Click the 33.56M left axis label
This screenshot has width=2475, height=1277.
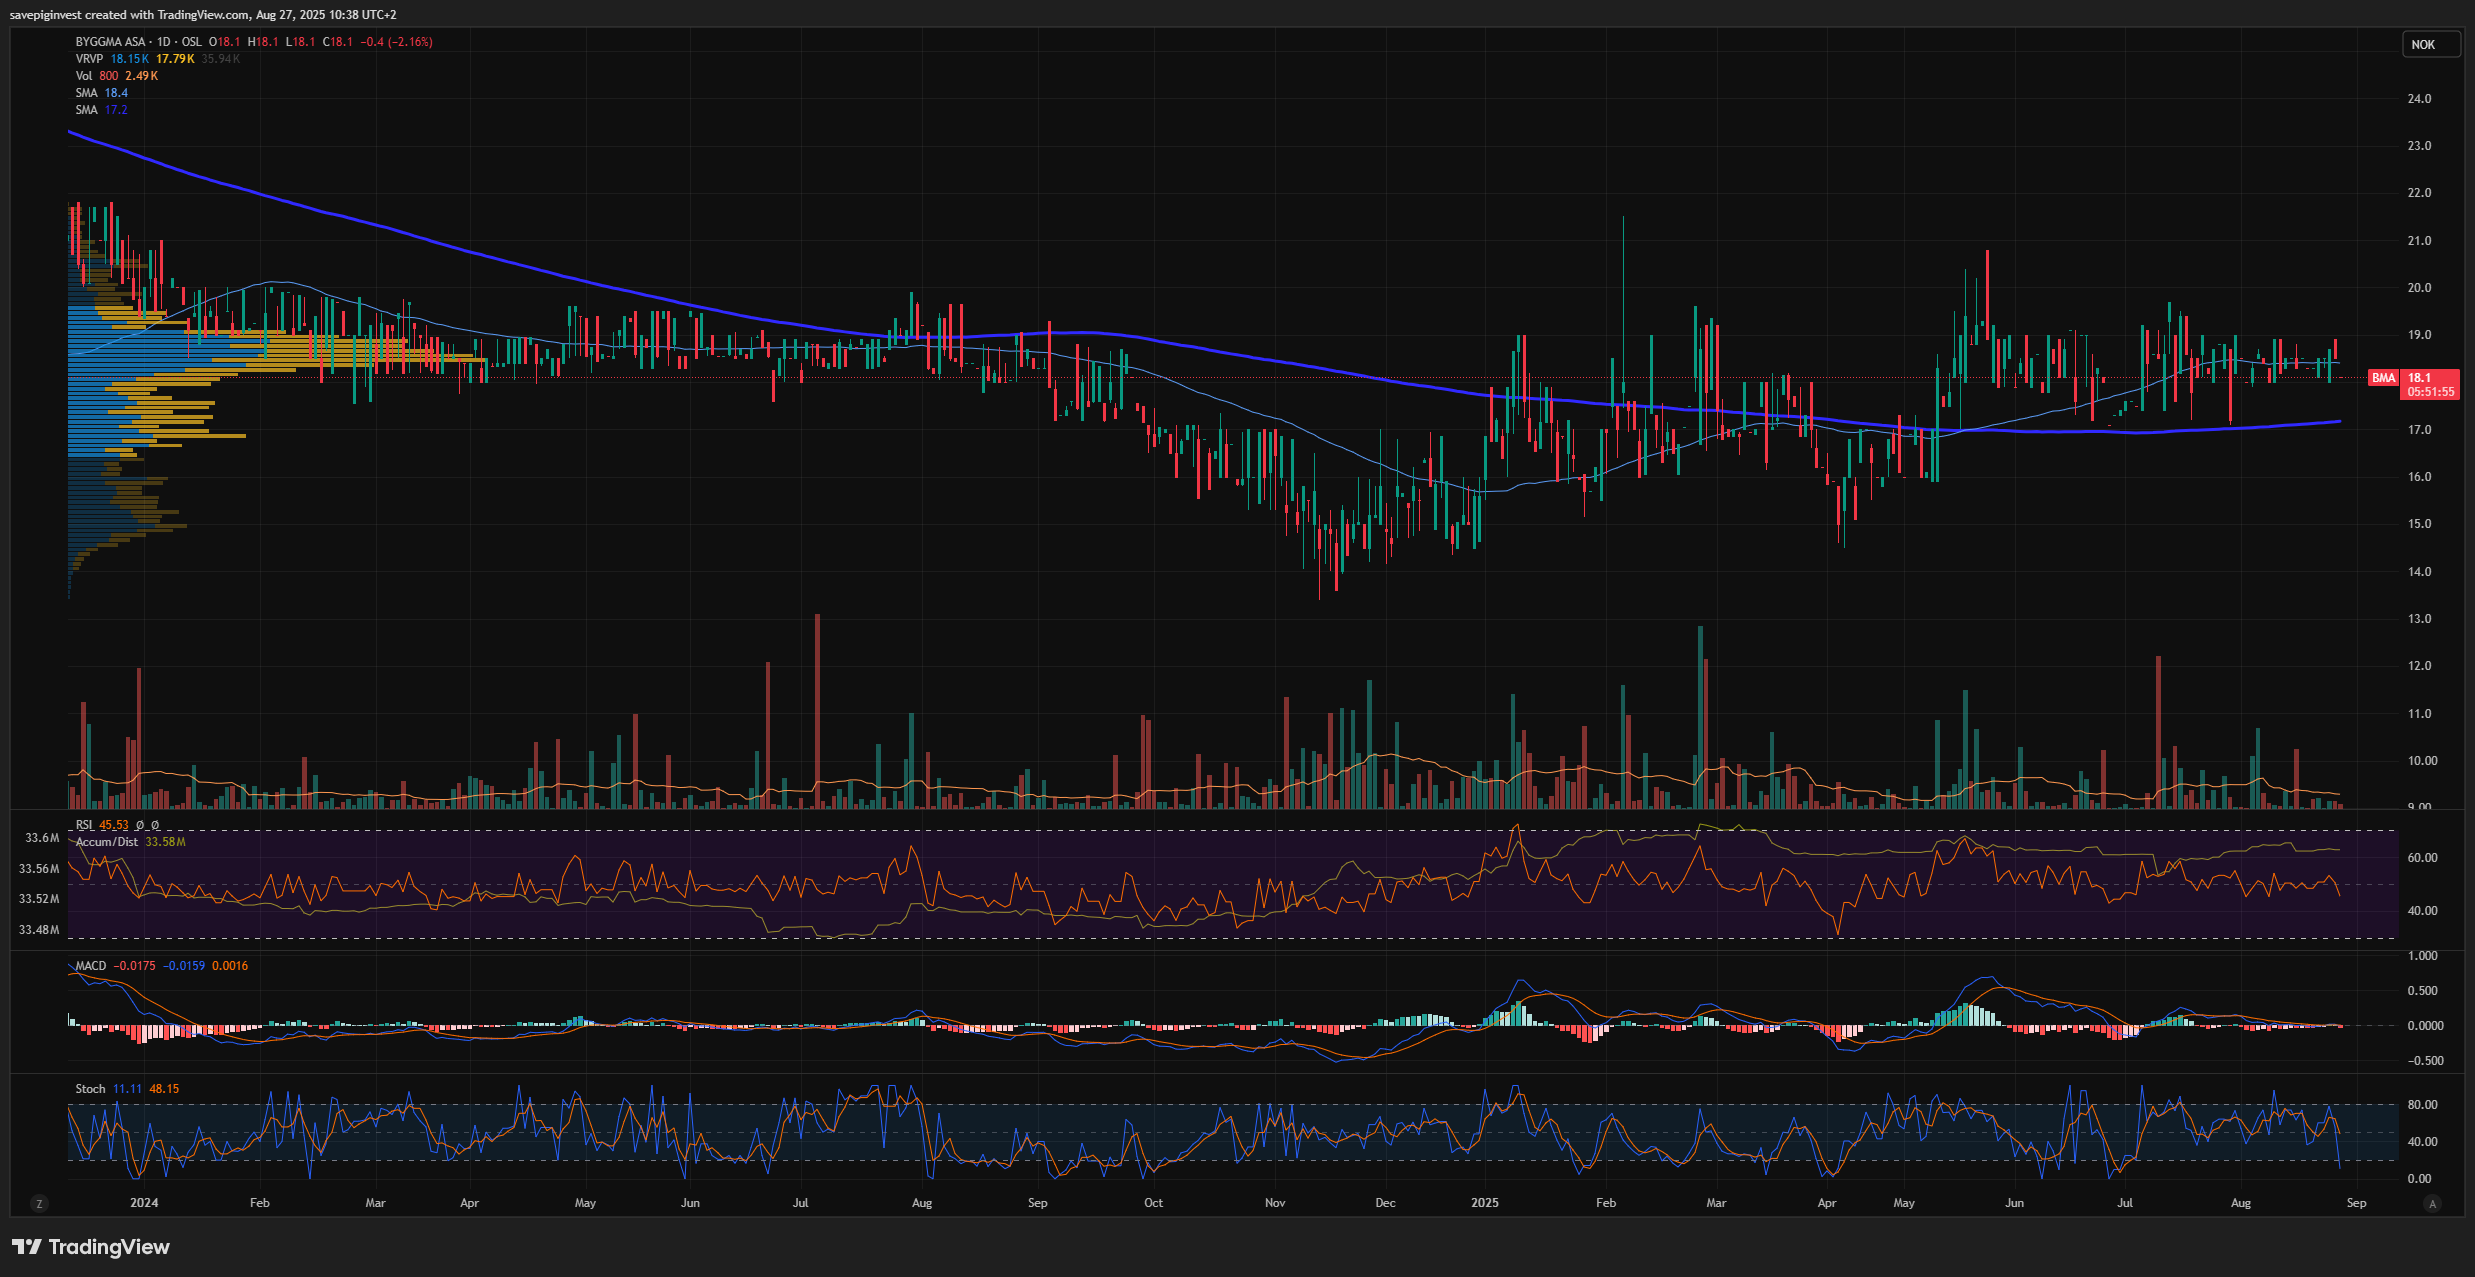point(39,869)
